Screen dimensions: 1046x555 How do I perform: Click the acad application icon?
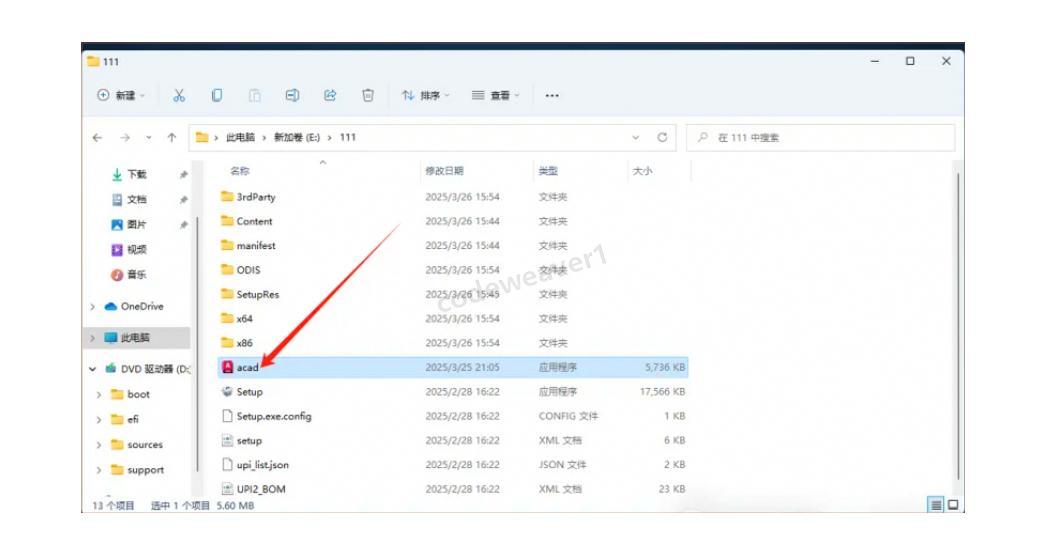227,368
